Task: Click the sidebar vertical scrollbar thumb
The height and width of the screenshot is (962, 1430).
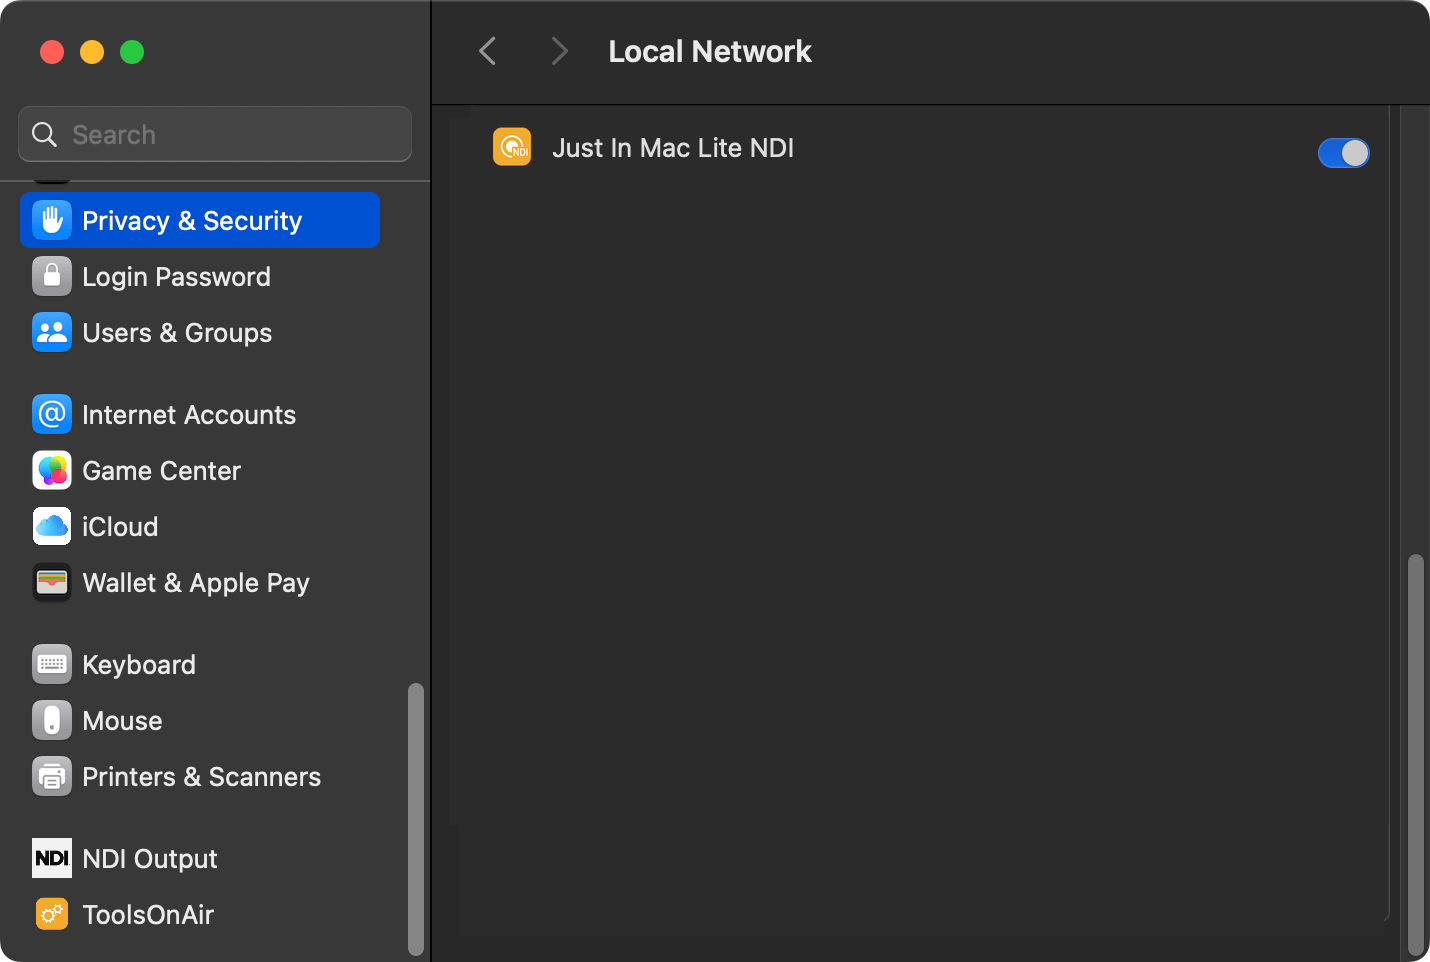Action: click(416, 819)
